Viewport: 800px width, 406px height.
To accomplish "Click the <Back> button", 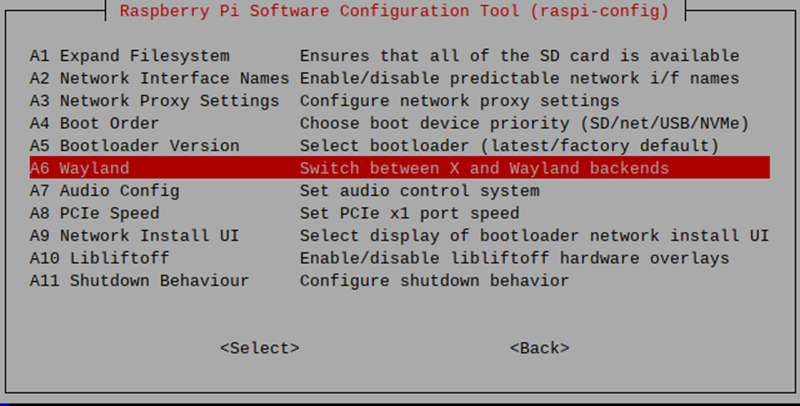I will (x=540, y=348).
